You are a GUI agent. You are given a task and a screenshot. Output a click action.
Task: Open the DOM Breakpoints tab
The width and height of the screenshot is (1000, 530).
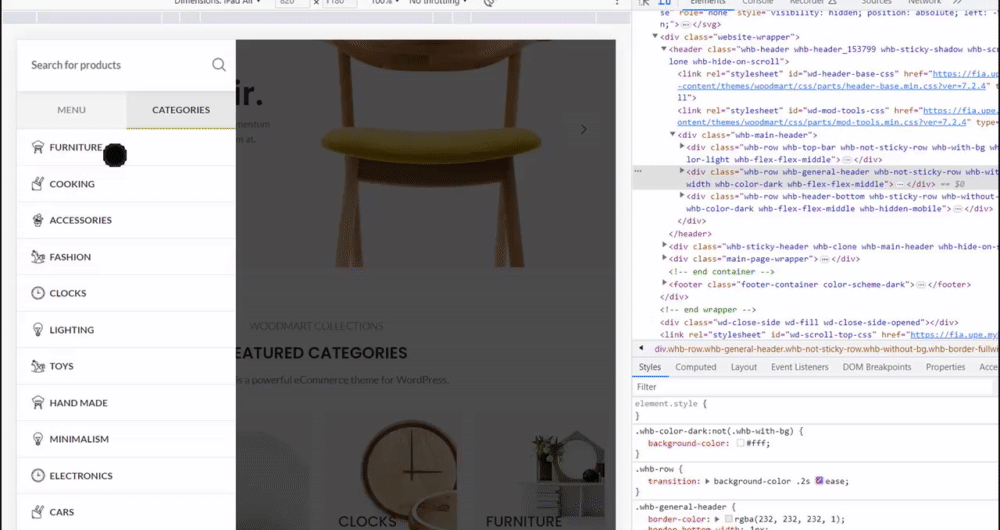pyautogui.click(x=877, y=367)
